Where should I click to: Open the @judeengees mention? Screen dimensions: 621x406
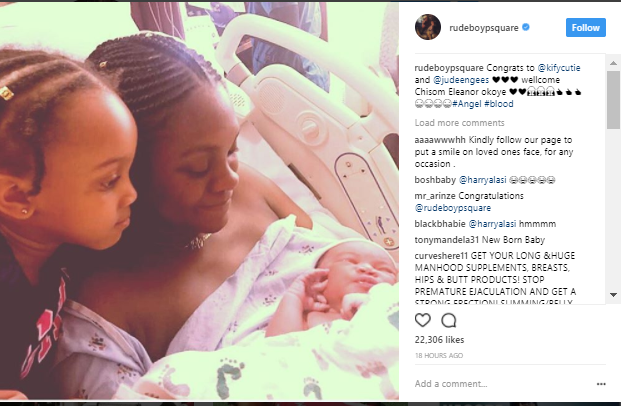[461, 80]
